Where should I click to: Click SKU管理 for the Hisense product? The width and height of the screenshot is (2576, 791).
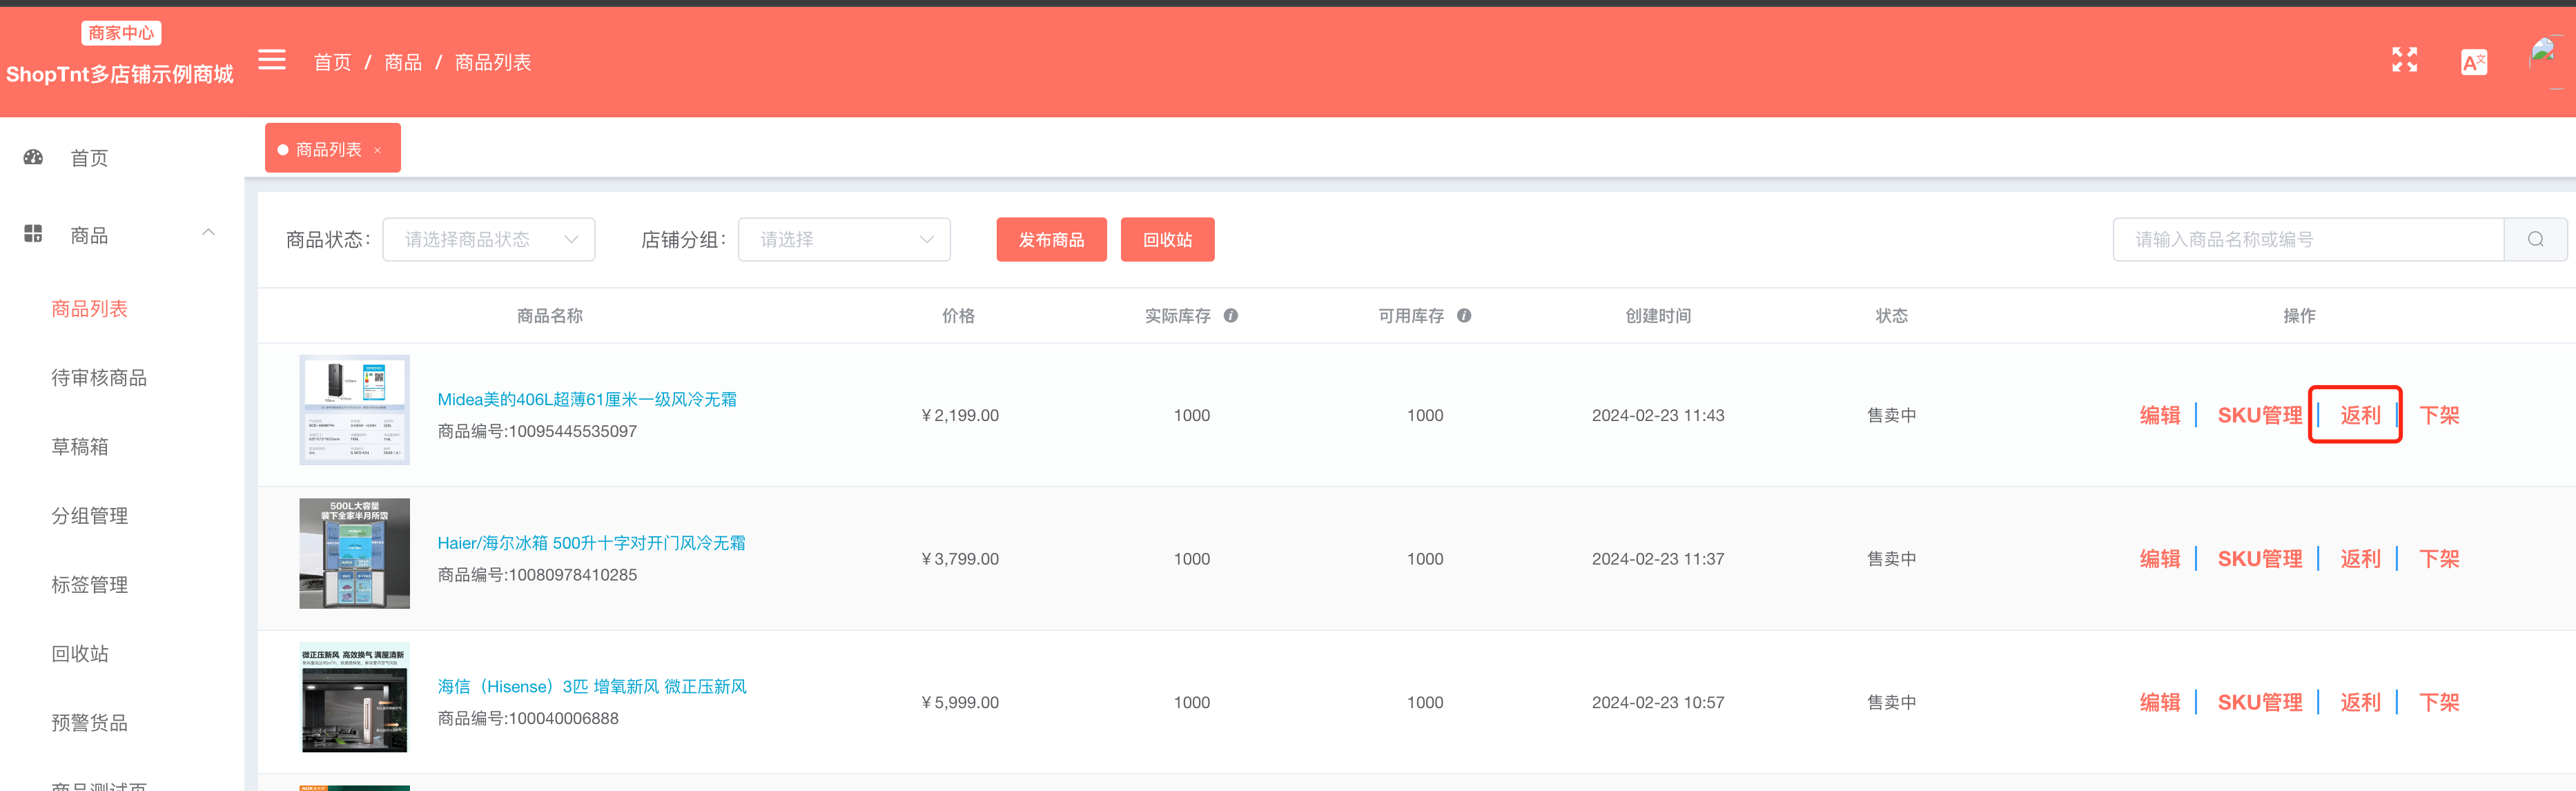point(2259,703)
